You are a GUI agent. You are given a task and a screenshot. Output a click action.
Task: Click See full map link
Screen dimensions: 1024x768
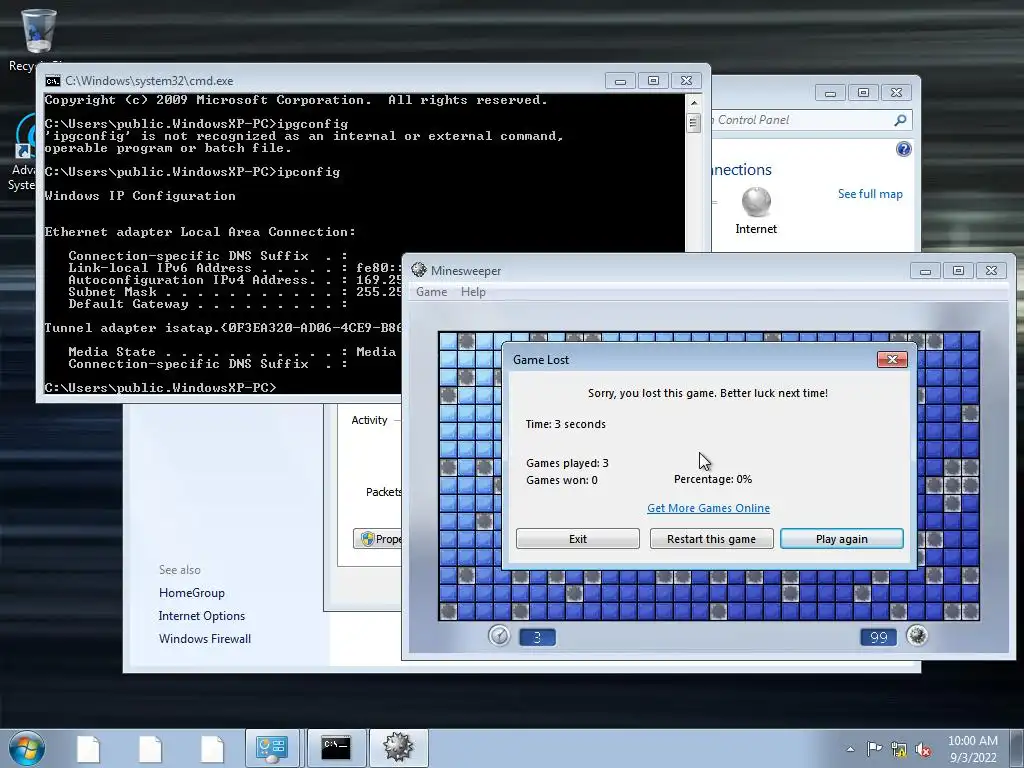870,194
